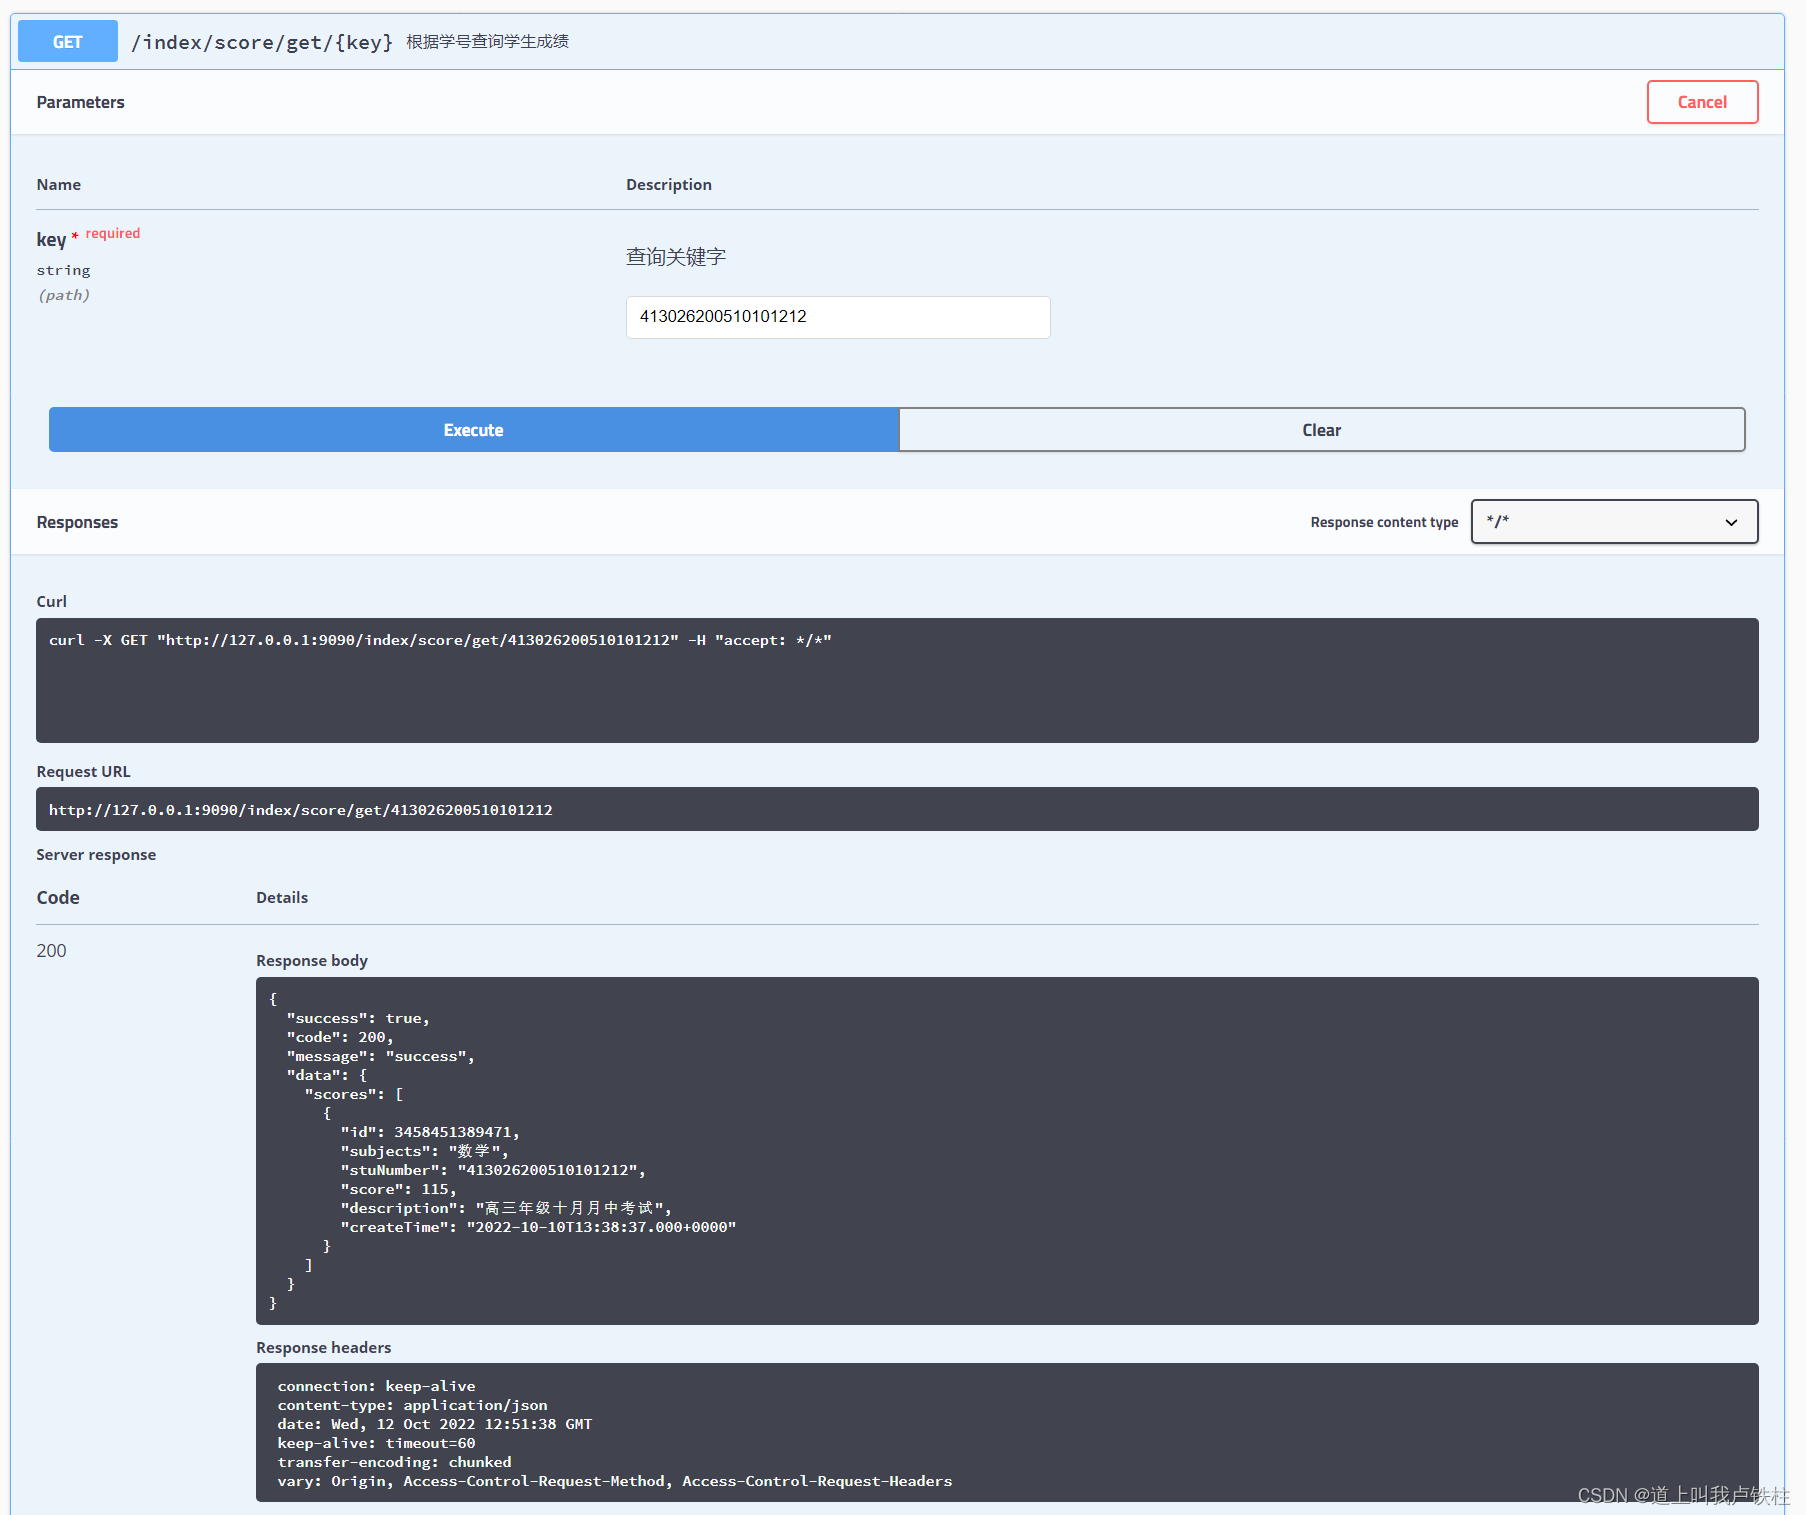Click the "createTime" line in response
The height and width of the screenshot is (1515, 1806).
click(538, 1227)
